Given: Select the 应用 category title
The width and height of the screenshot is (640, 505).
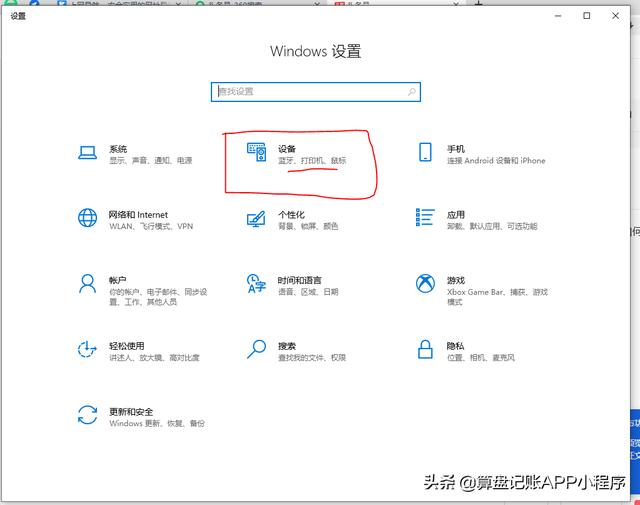Looking at the screenshot, I should pos(456,215).
